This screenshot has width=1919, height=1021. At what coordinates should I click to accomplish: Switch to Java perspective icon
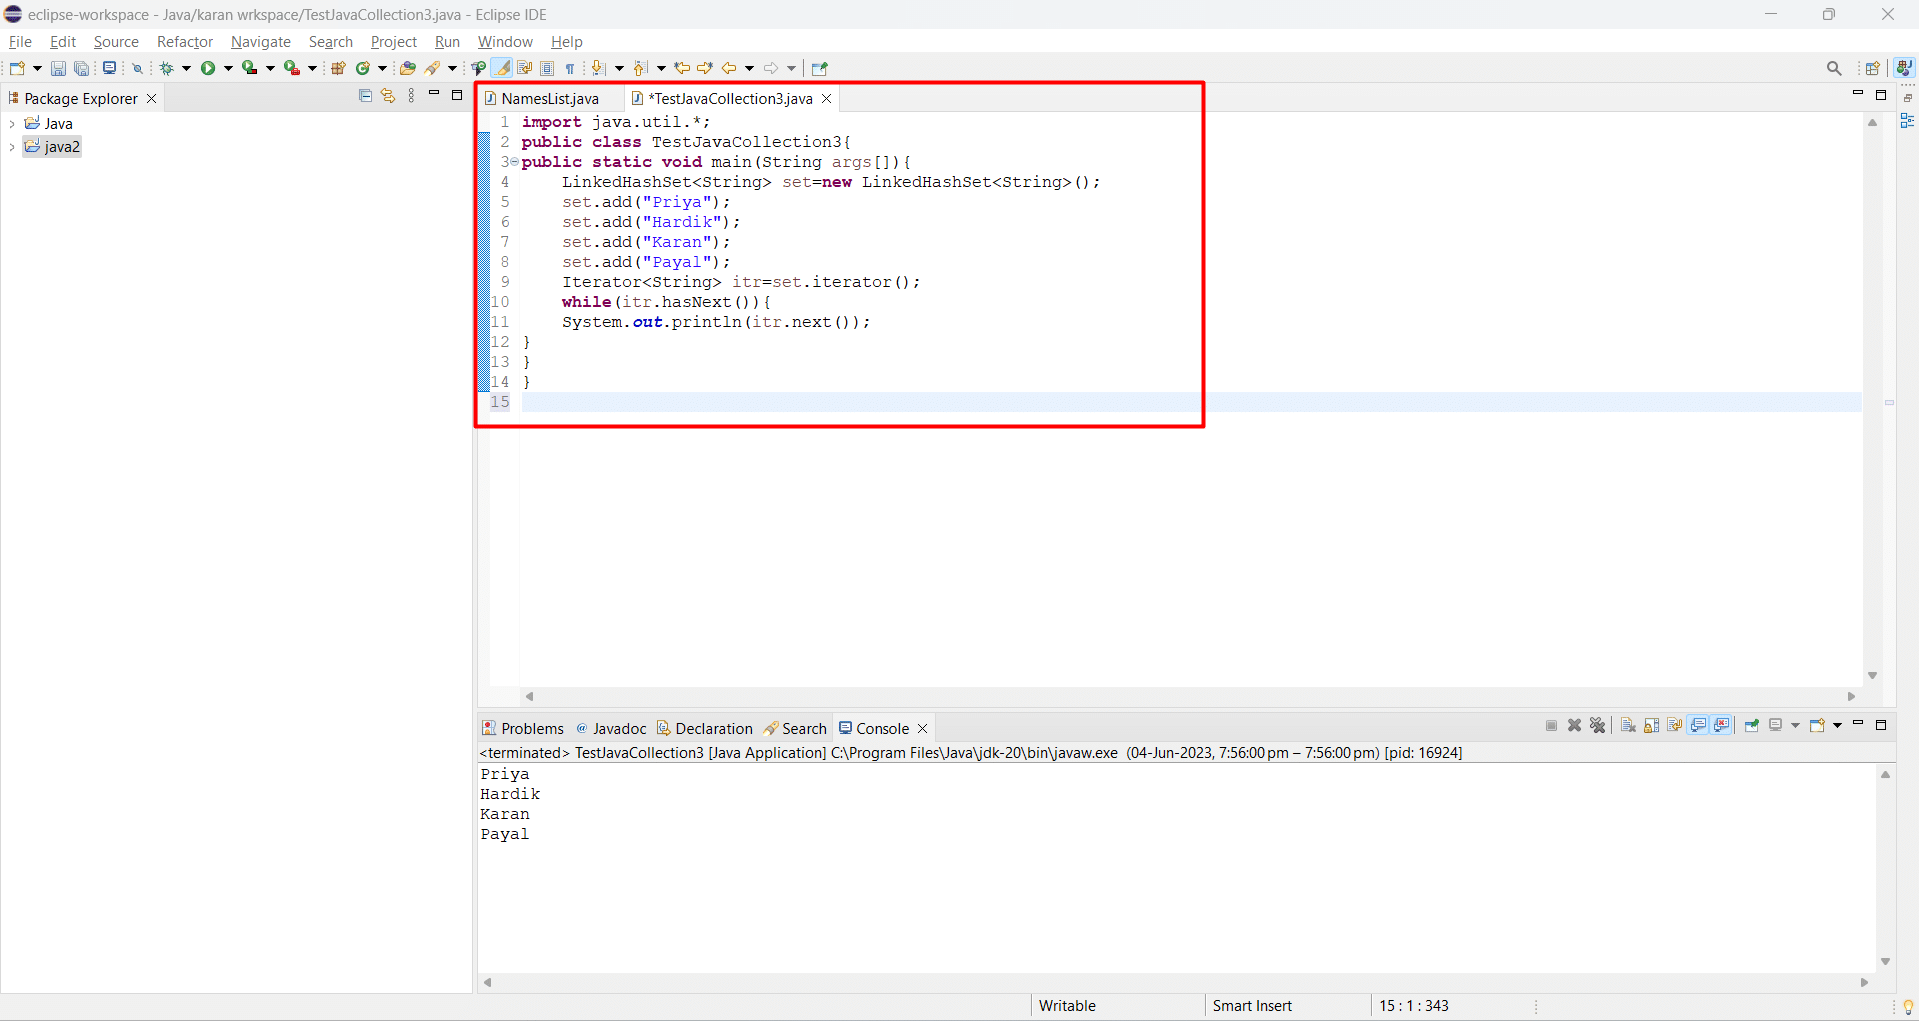pos(1904,68)
